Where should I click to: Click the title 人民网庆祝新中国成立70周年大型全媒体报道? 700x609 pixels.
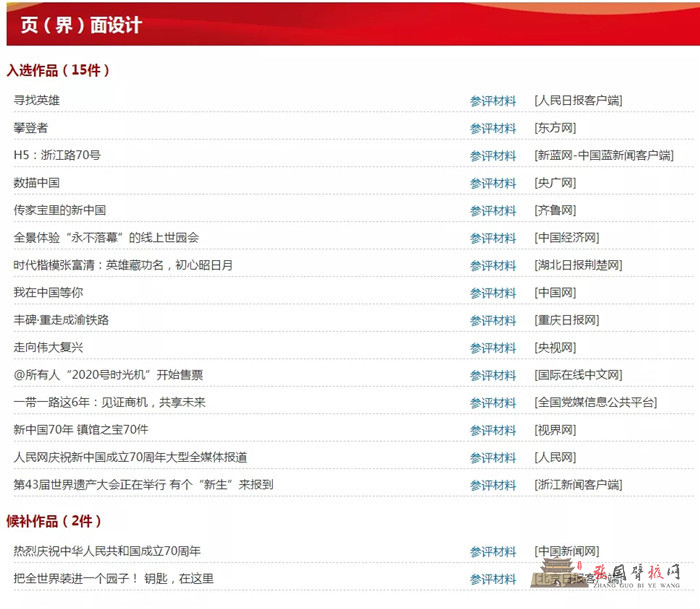(130, 457)
